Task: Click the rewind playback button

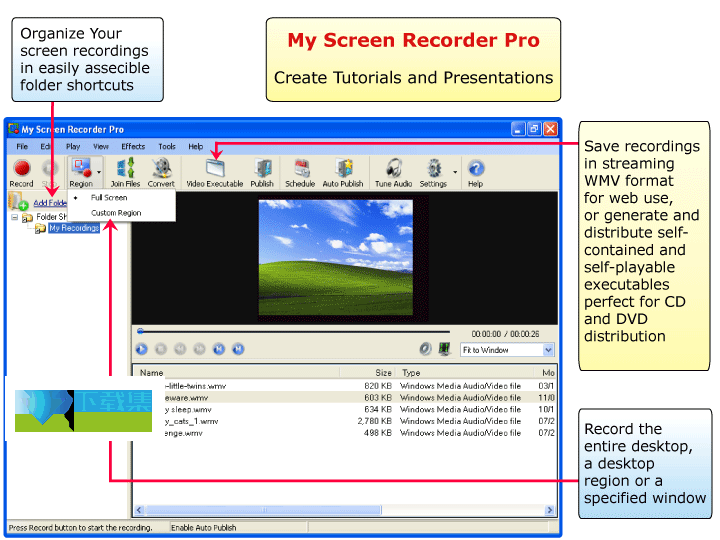Action: [180, 349]
